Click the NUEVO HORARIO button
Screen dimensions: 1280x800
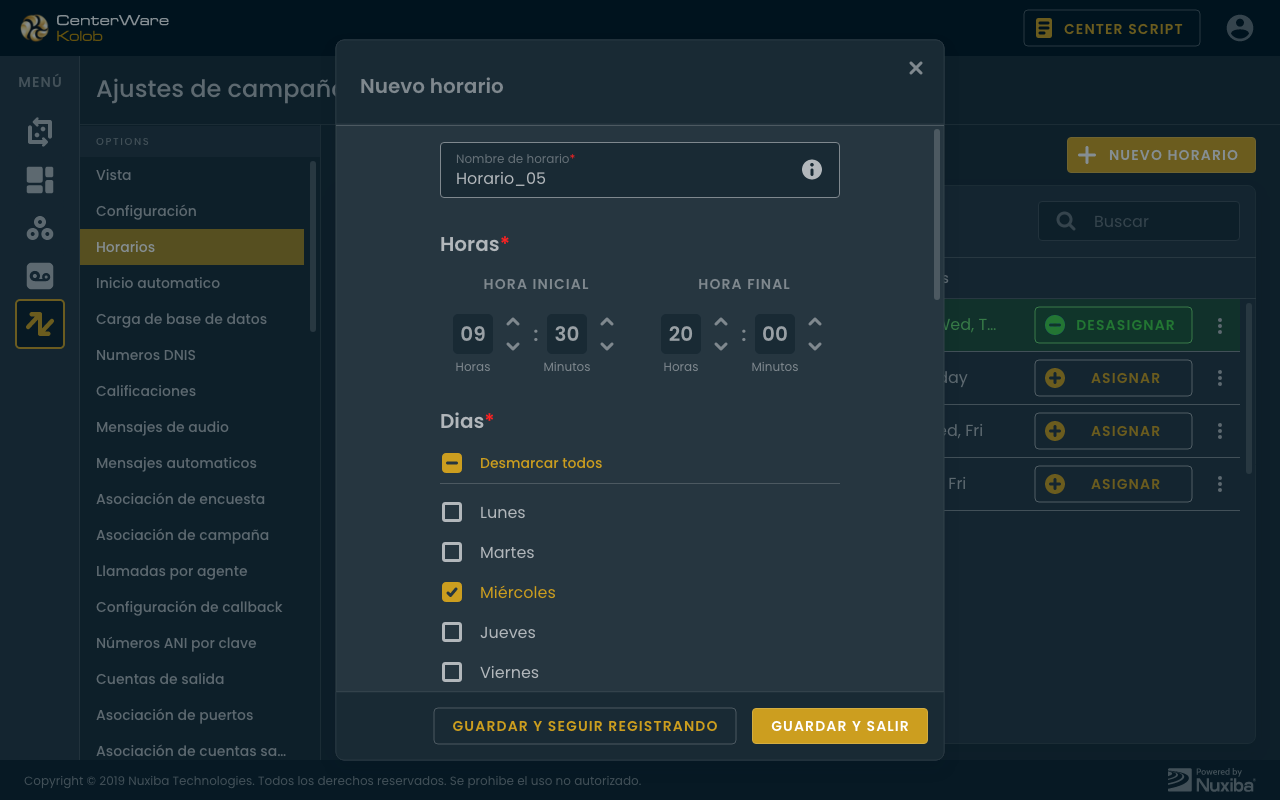[x=1161, y=155]
